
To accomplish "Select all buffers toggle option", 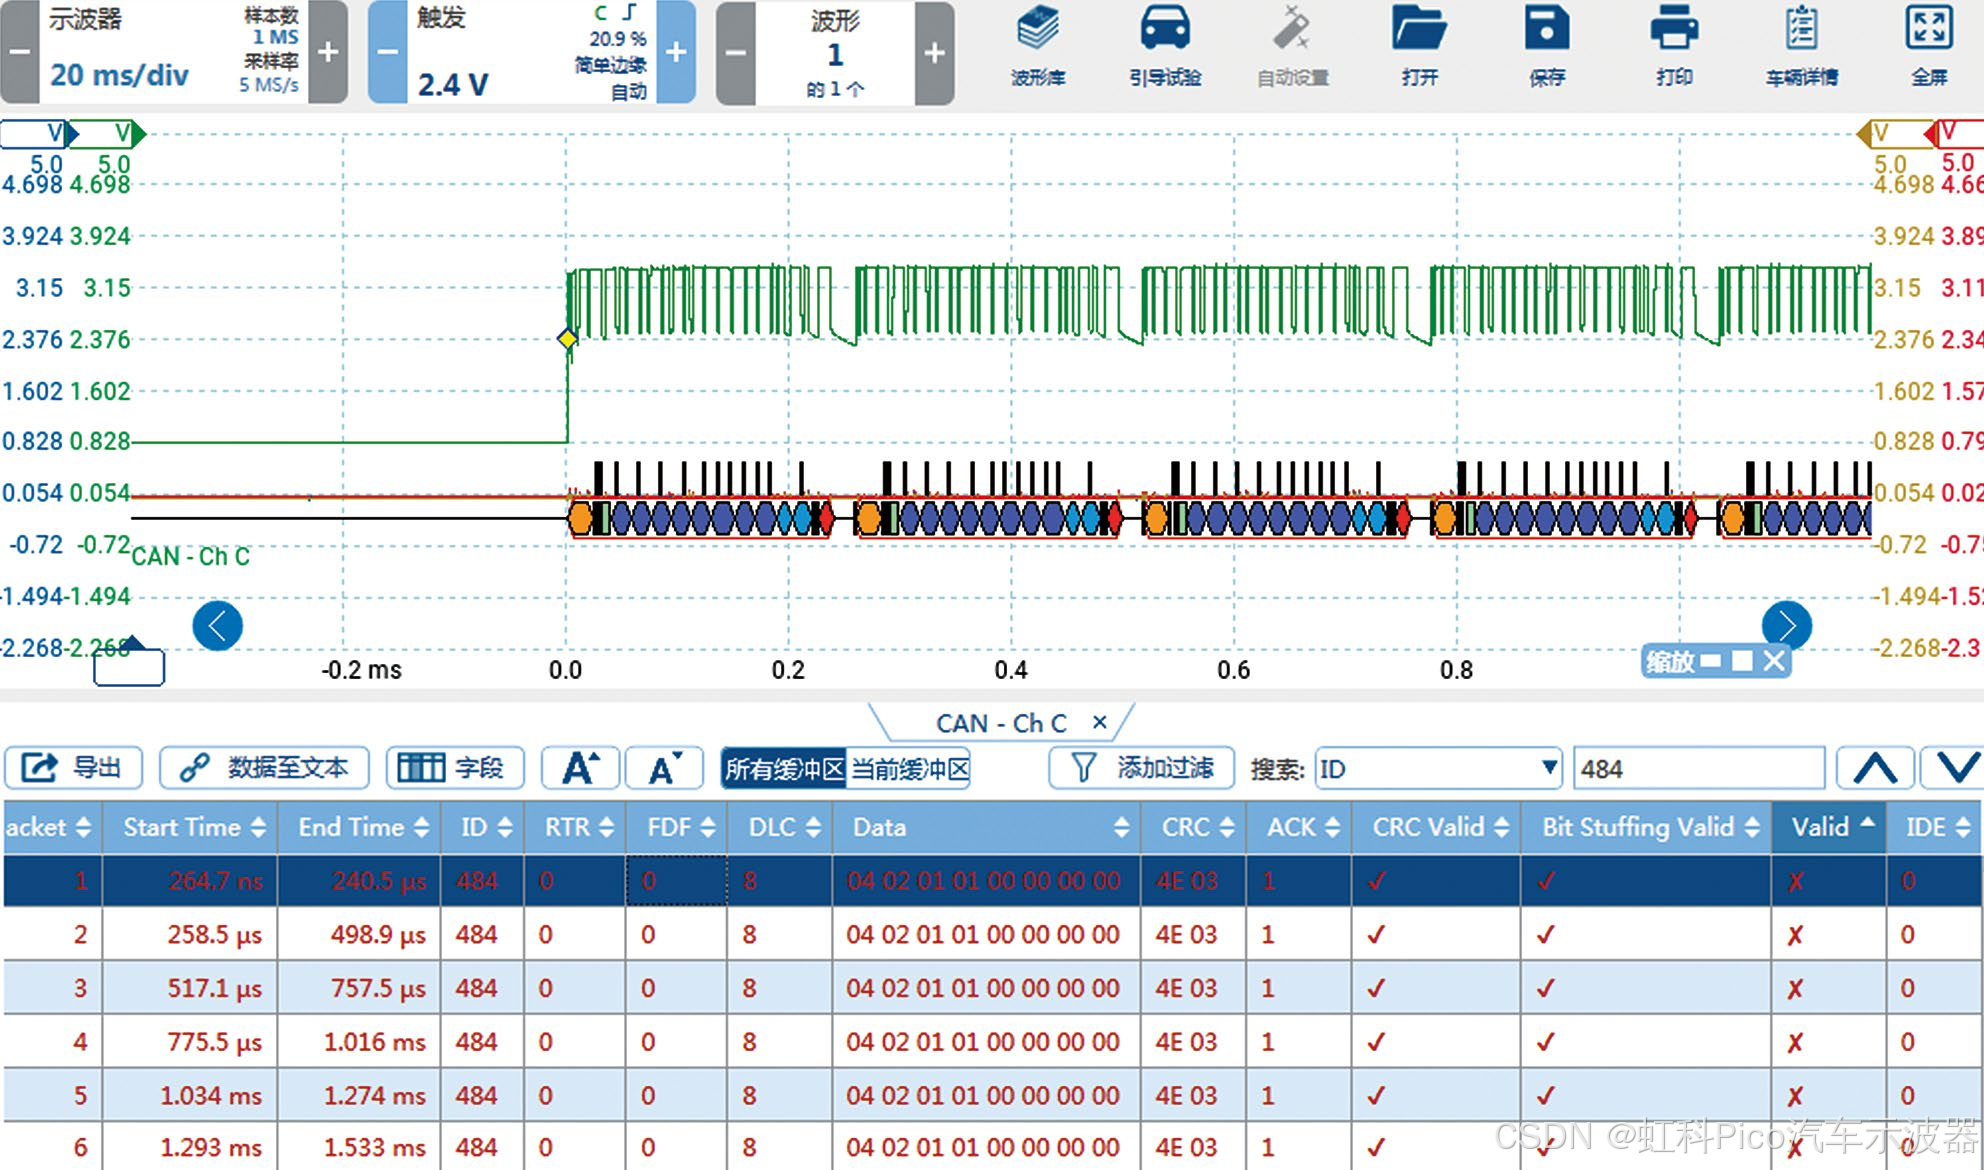I will click(784, 769).
